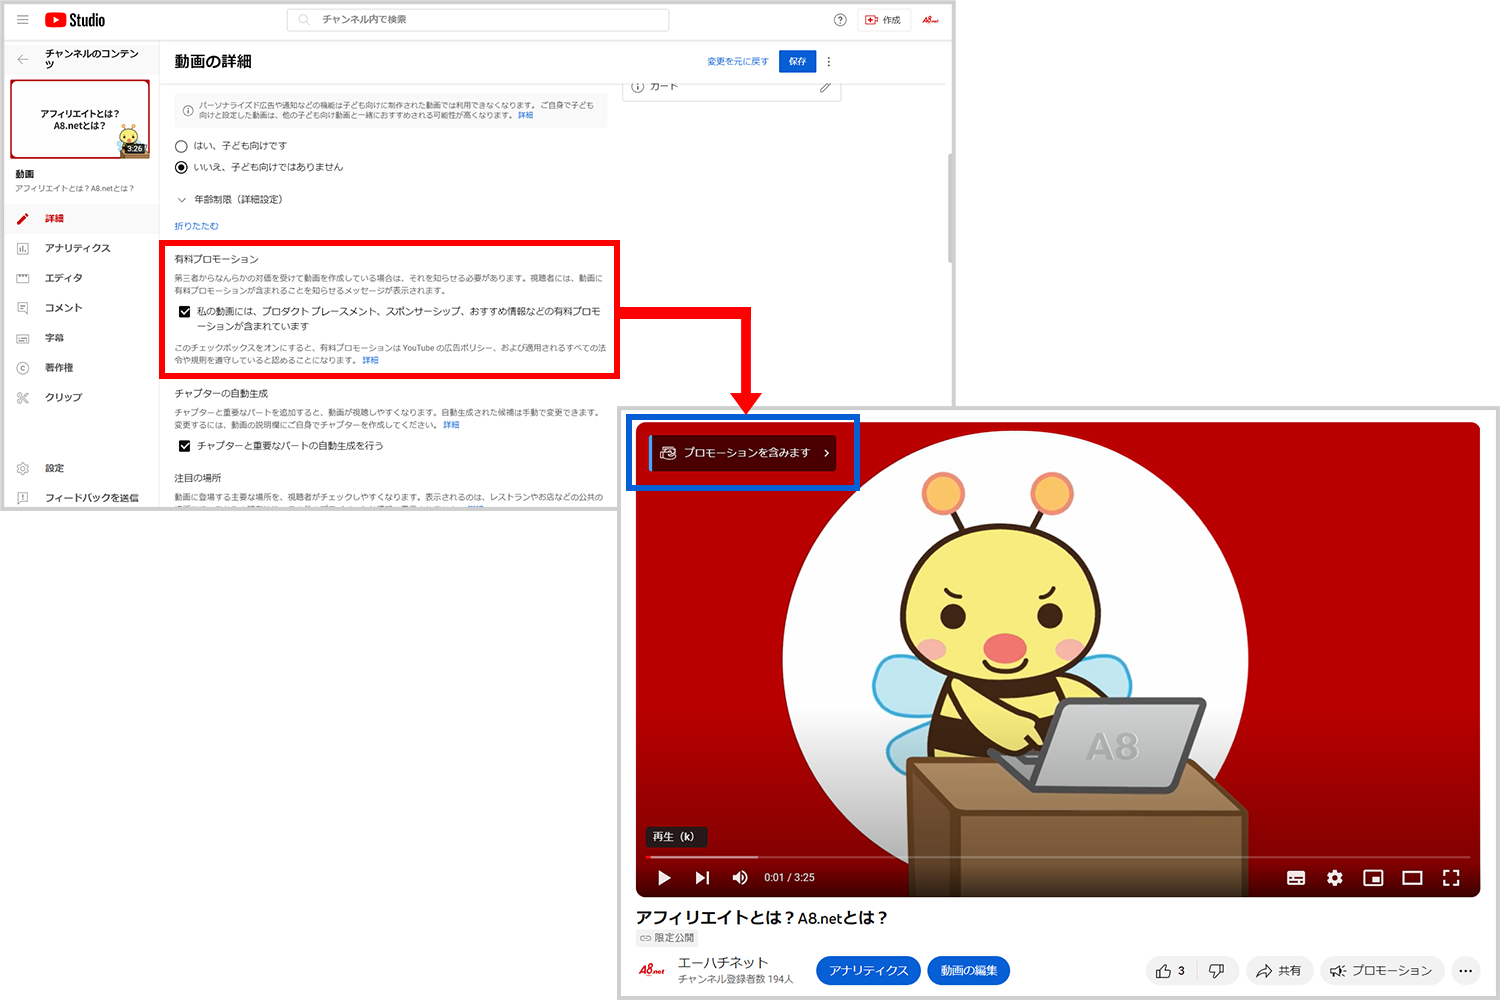Toggle subtitles in the player
1500x1000 pixels.
(x=1296, y=878)
